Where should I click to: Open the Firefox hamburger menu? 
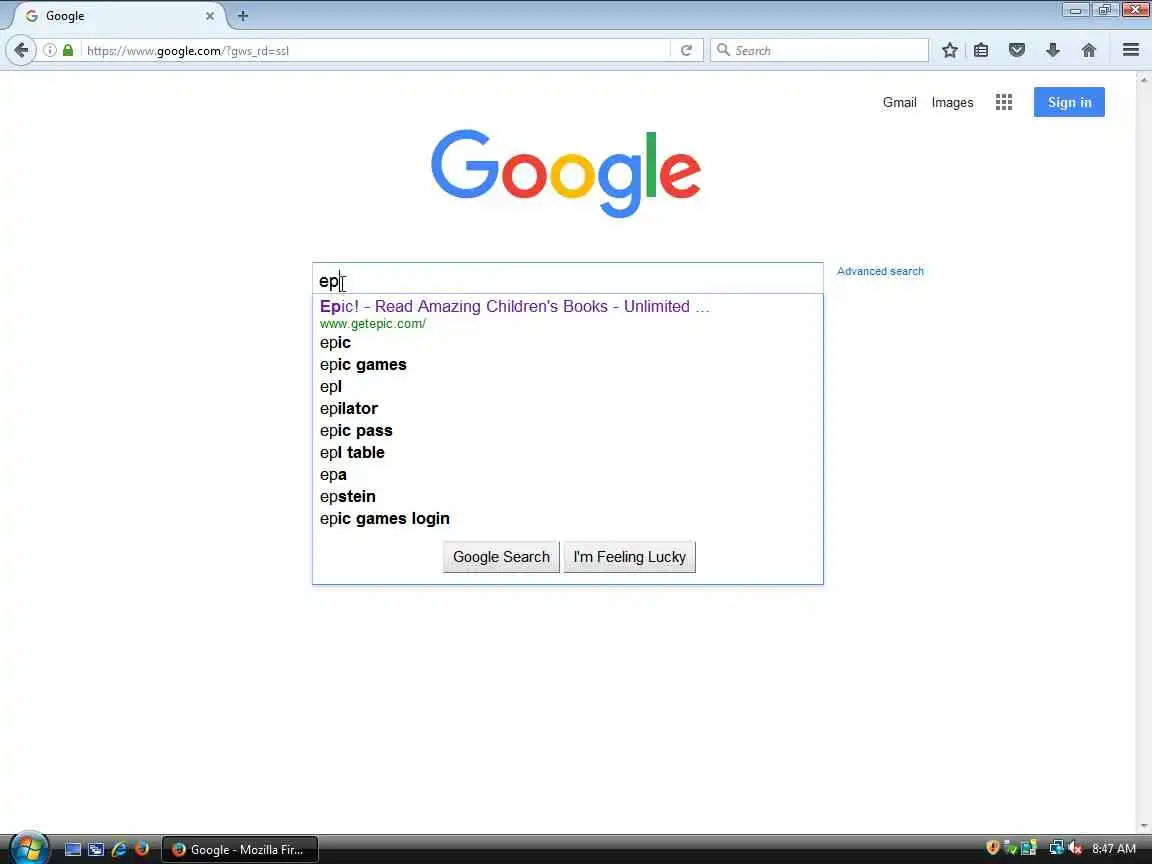pos(1131,50)
